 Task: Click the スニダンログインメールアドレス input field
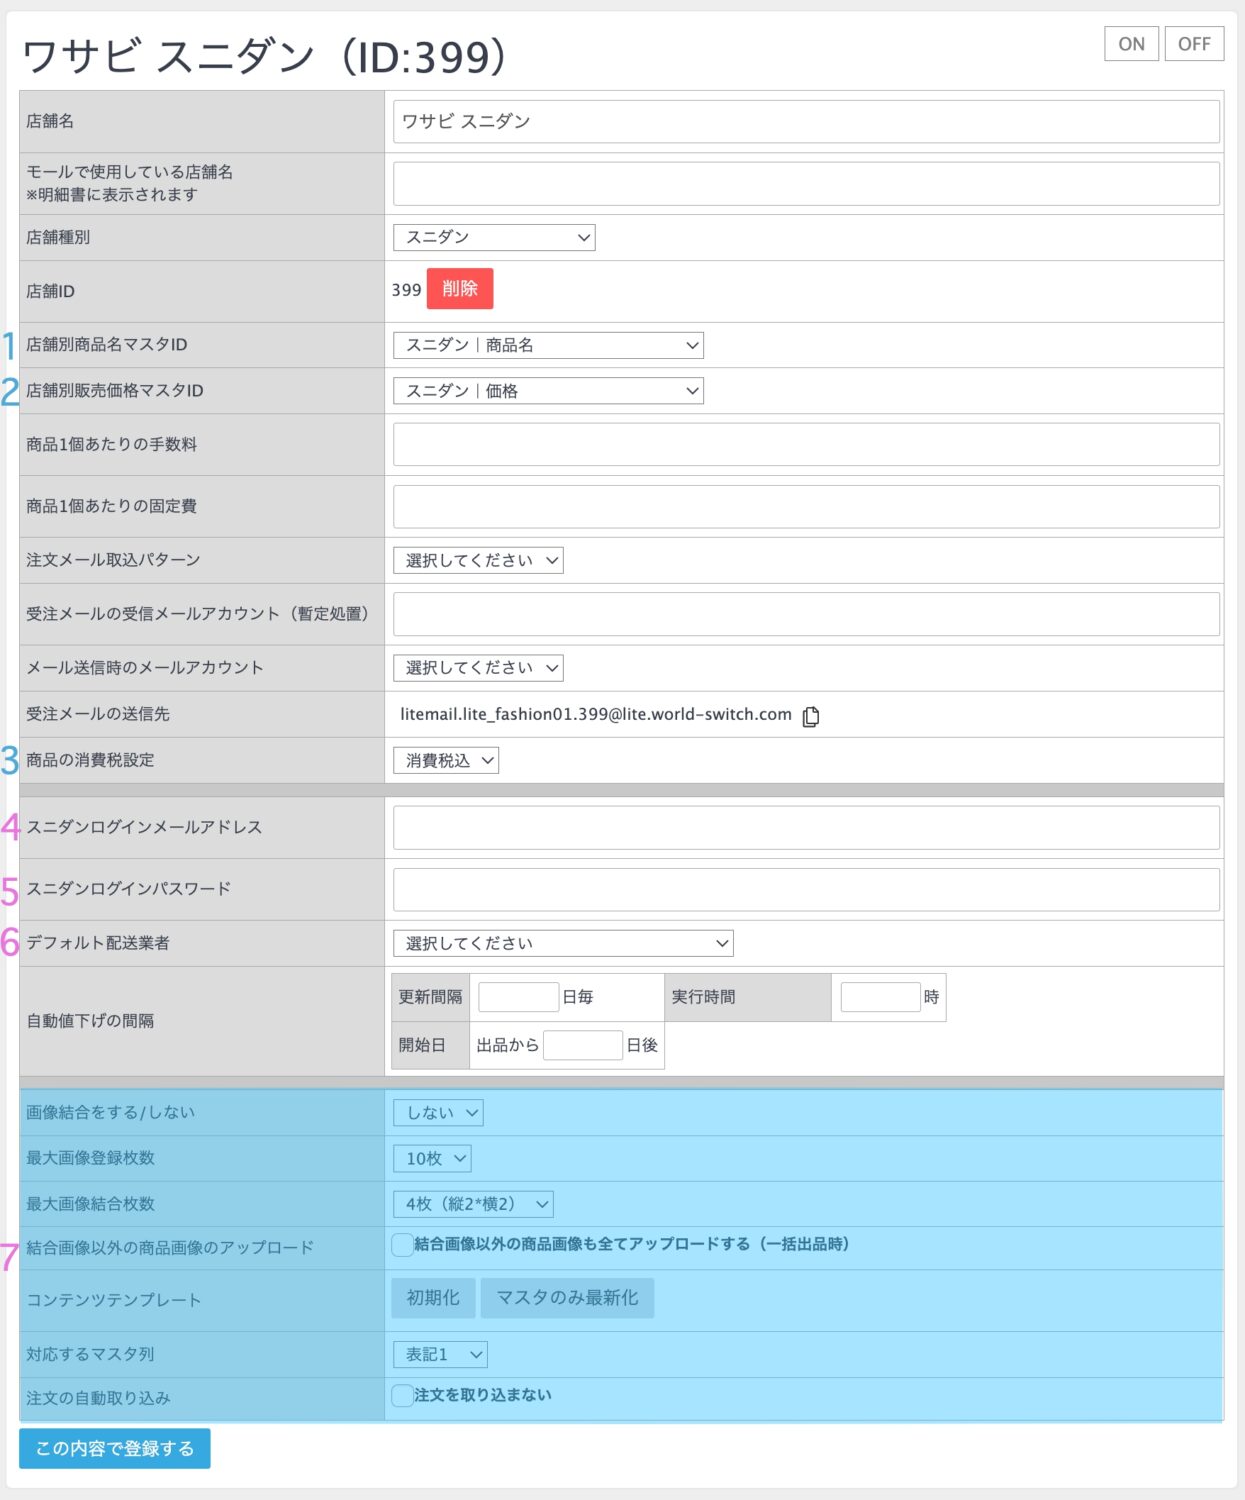(x=806, y=828)
